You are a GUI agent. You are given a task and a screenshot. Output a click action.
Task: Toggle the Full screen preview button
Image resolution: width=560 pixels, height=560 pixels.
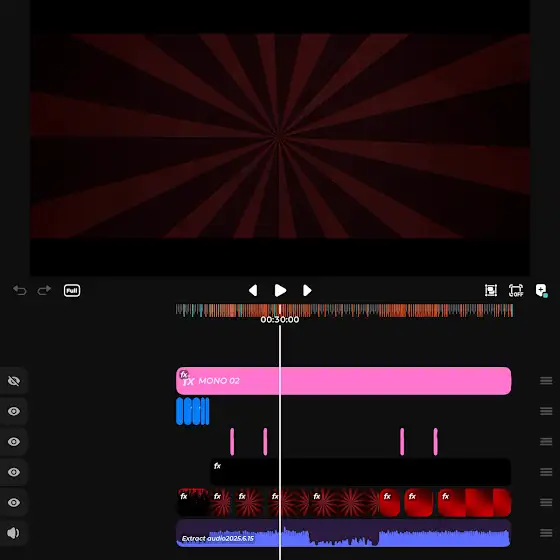click(x=72, y=290)
